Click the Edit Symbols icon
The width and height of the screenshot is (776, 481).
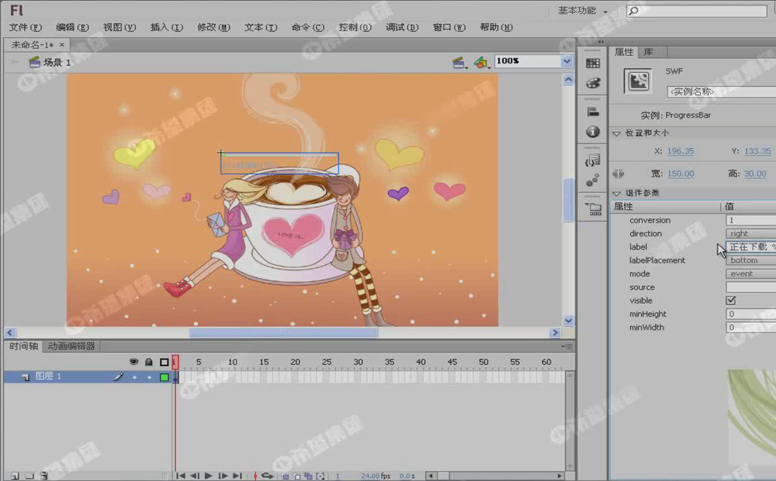pyautogui.click(x=481, y=62)
